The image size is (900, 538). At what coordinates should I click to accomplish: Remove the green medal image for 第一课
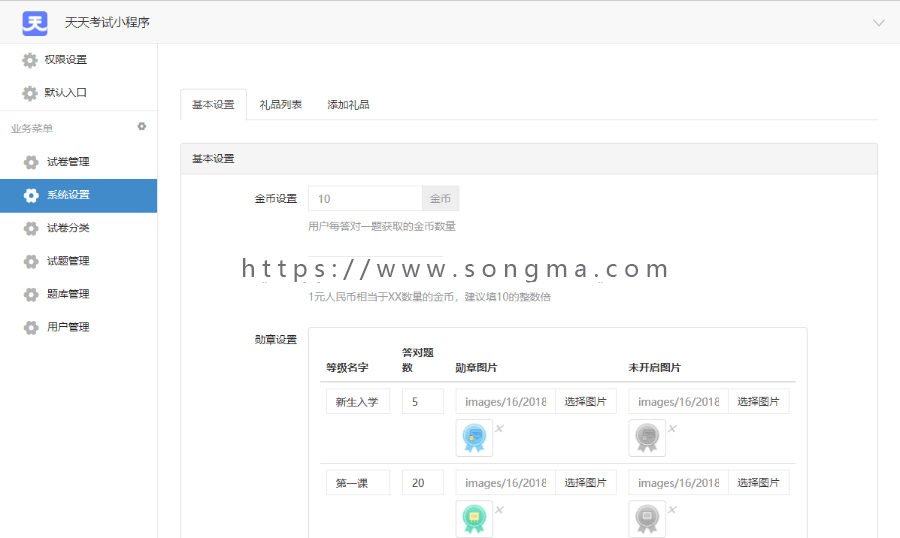[499, 509]
